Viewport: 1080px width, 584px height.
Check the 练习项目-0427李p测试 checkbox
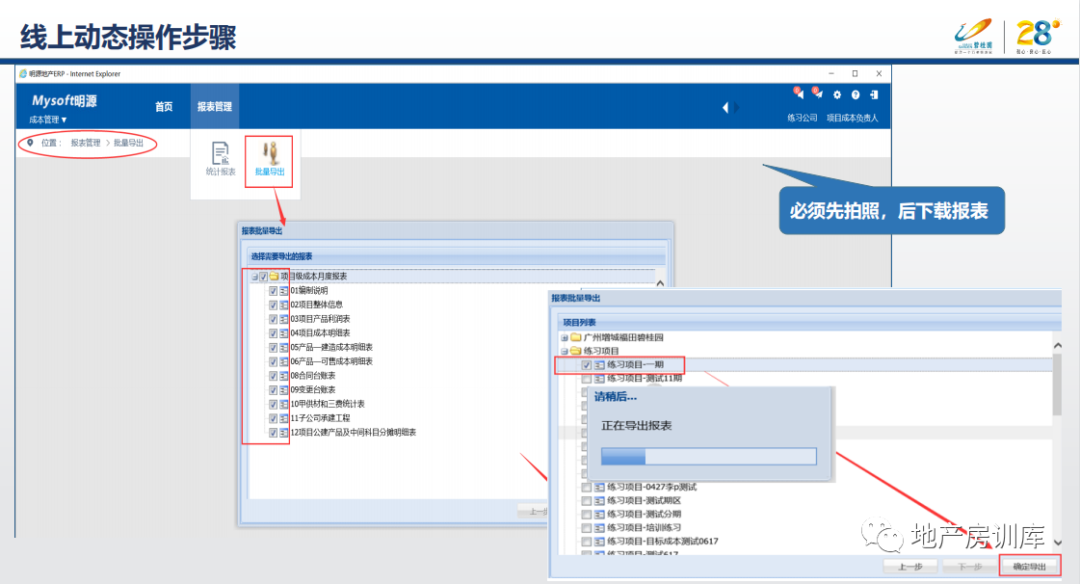(x=587, y=487)
